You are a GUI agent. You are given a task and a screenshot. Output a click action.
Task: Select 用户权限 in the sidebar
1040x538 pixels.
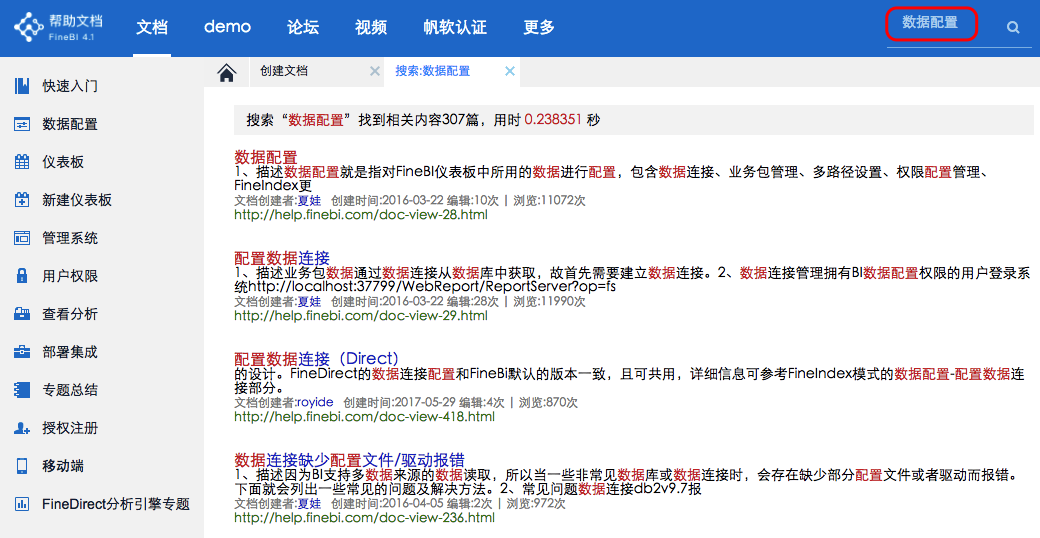point(70,276)
